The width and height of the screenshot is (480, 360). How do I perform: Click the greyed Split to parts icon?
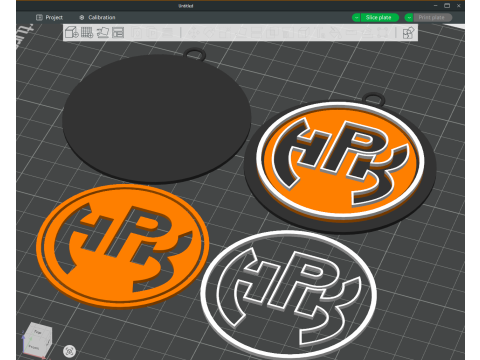tap(153, 32)
